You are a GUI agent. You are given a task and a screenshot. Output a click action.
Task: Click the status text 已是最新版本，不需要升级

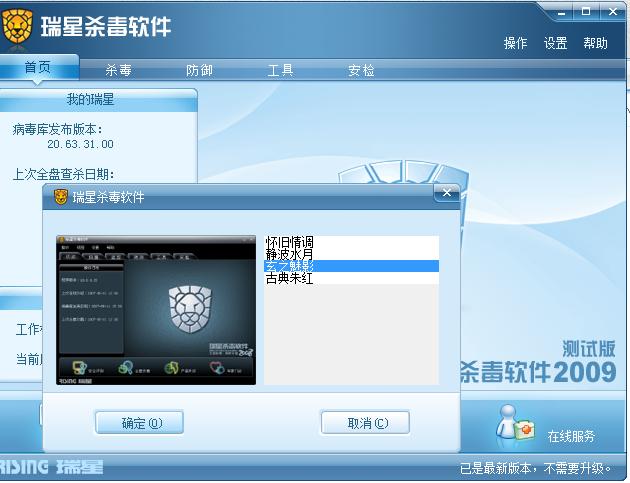pyautogui.click(x=536, y=469)
